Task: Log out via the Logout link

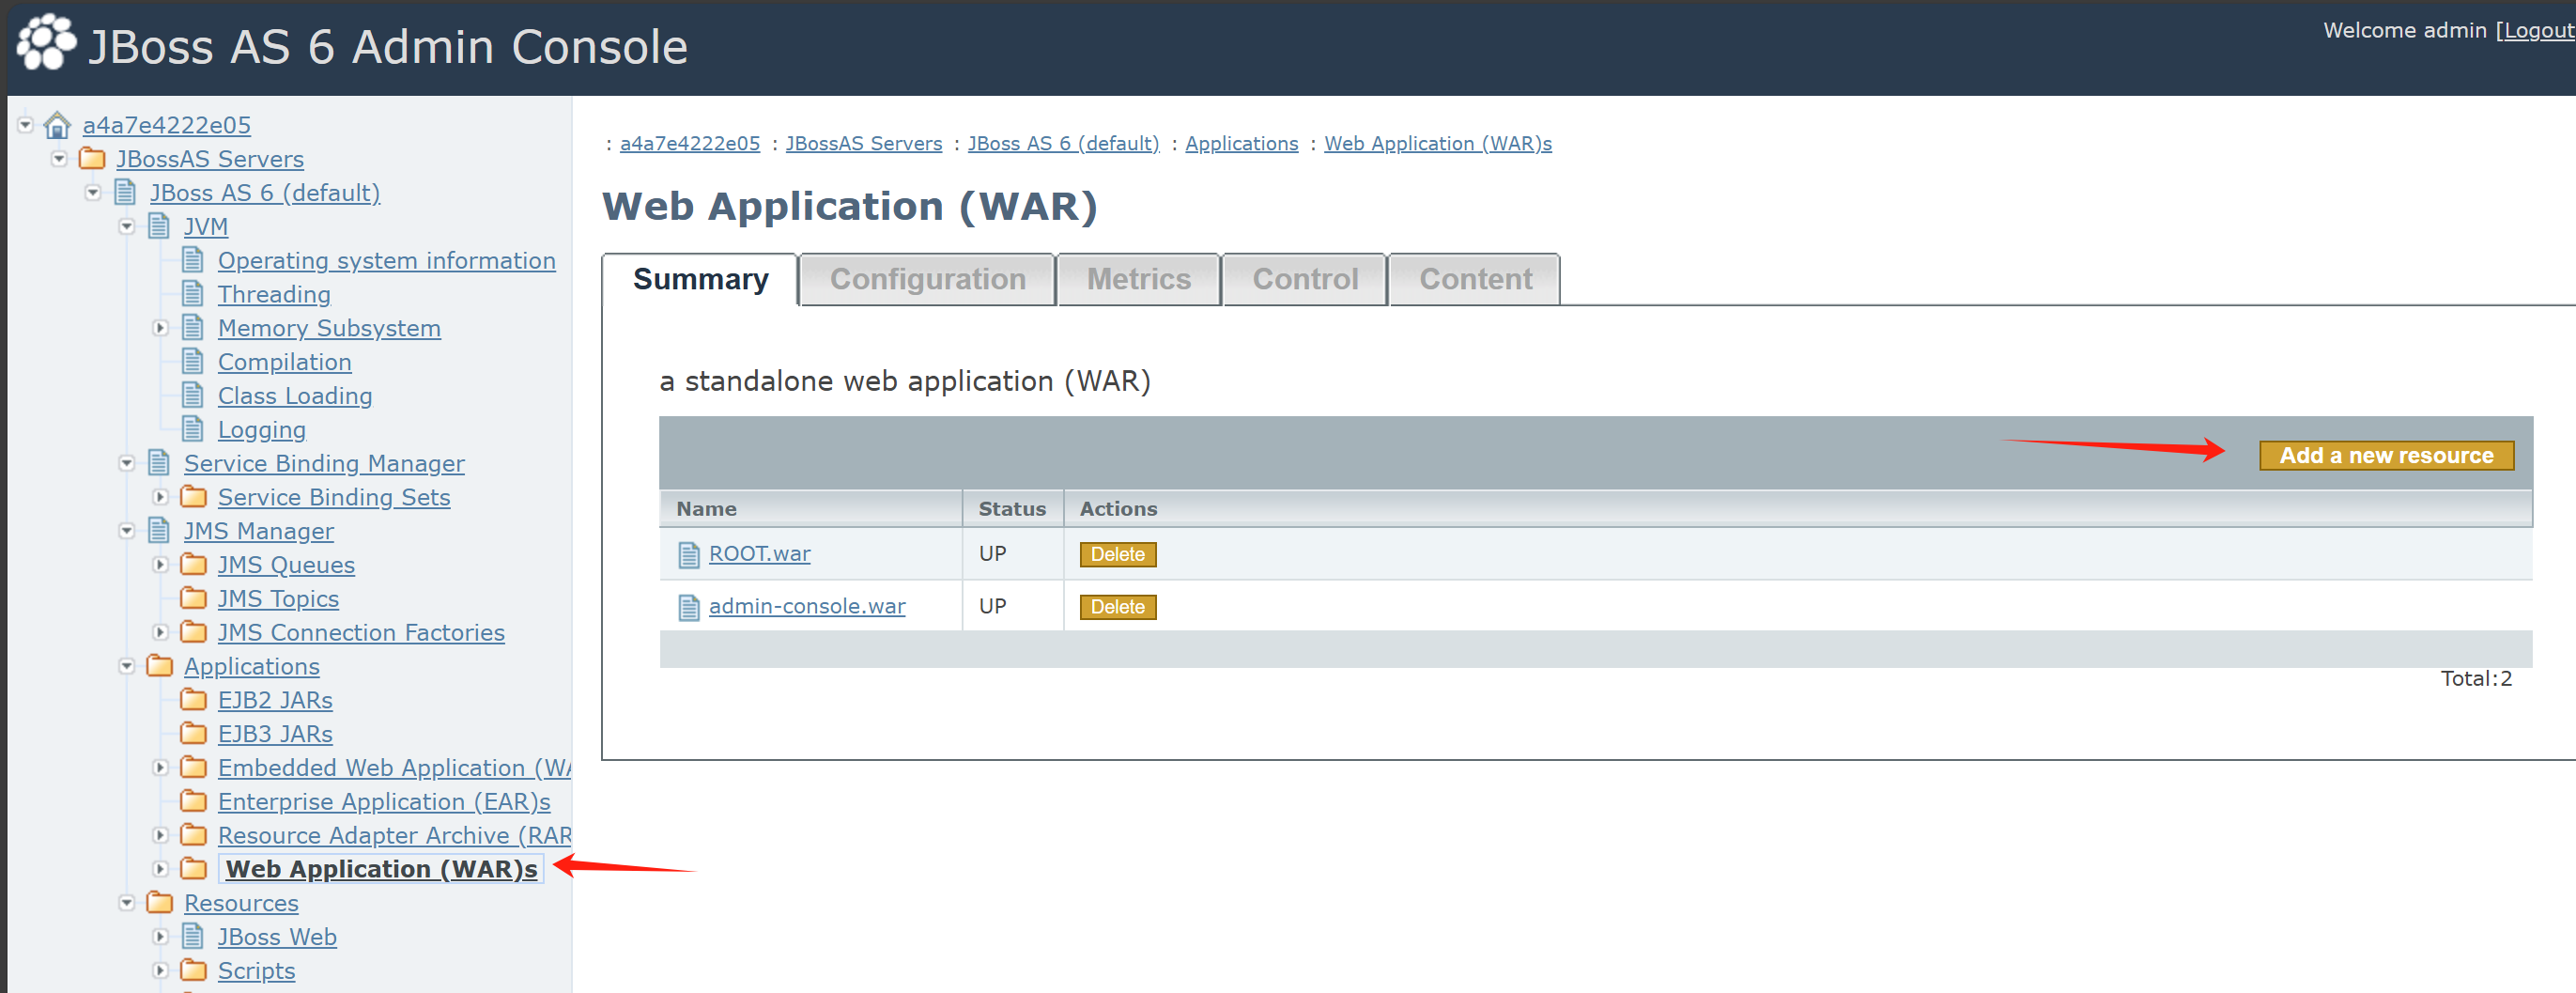Action: [2538, 31]
